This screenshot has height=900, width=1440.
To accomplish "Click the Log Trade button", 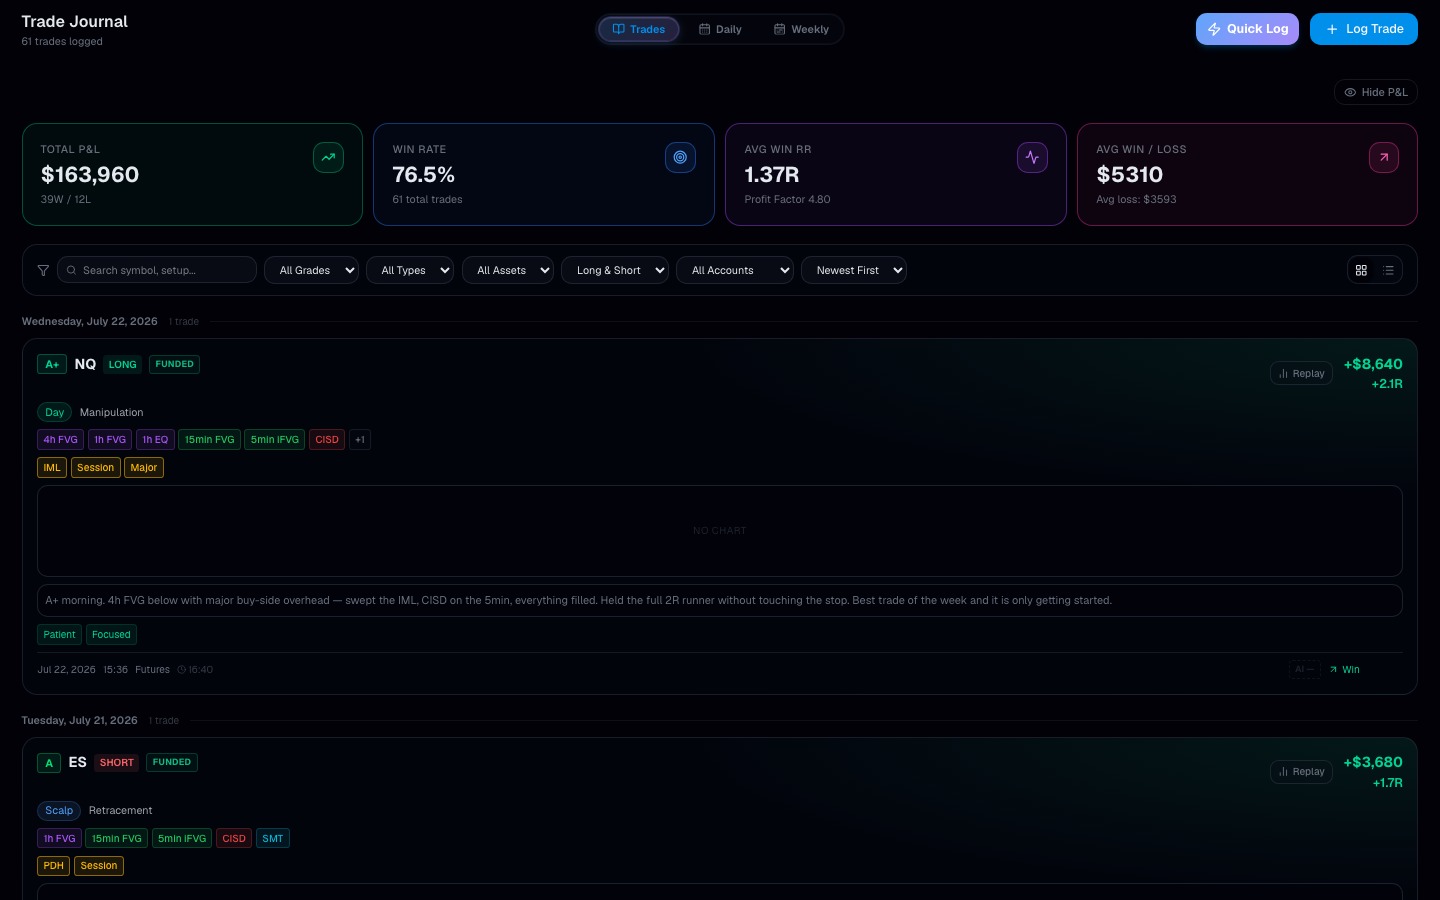I will (1364, 29).
